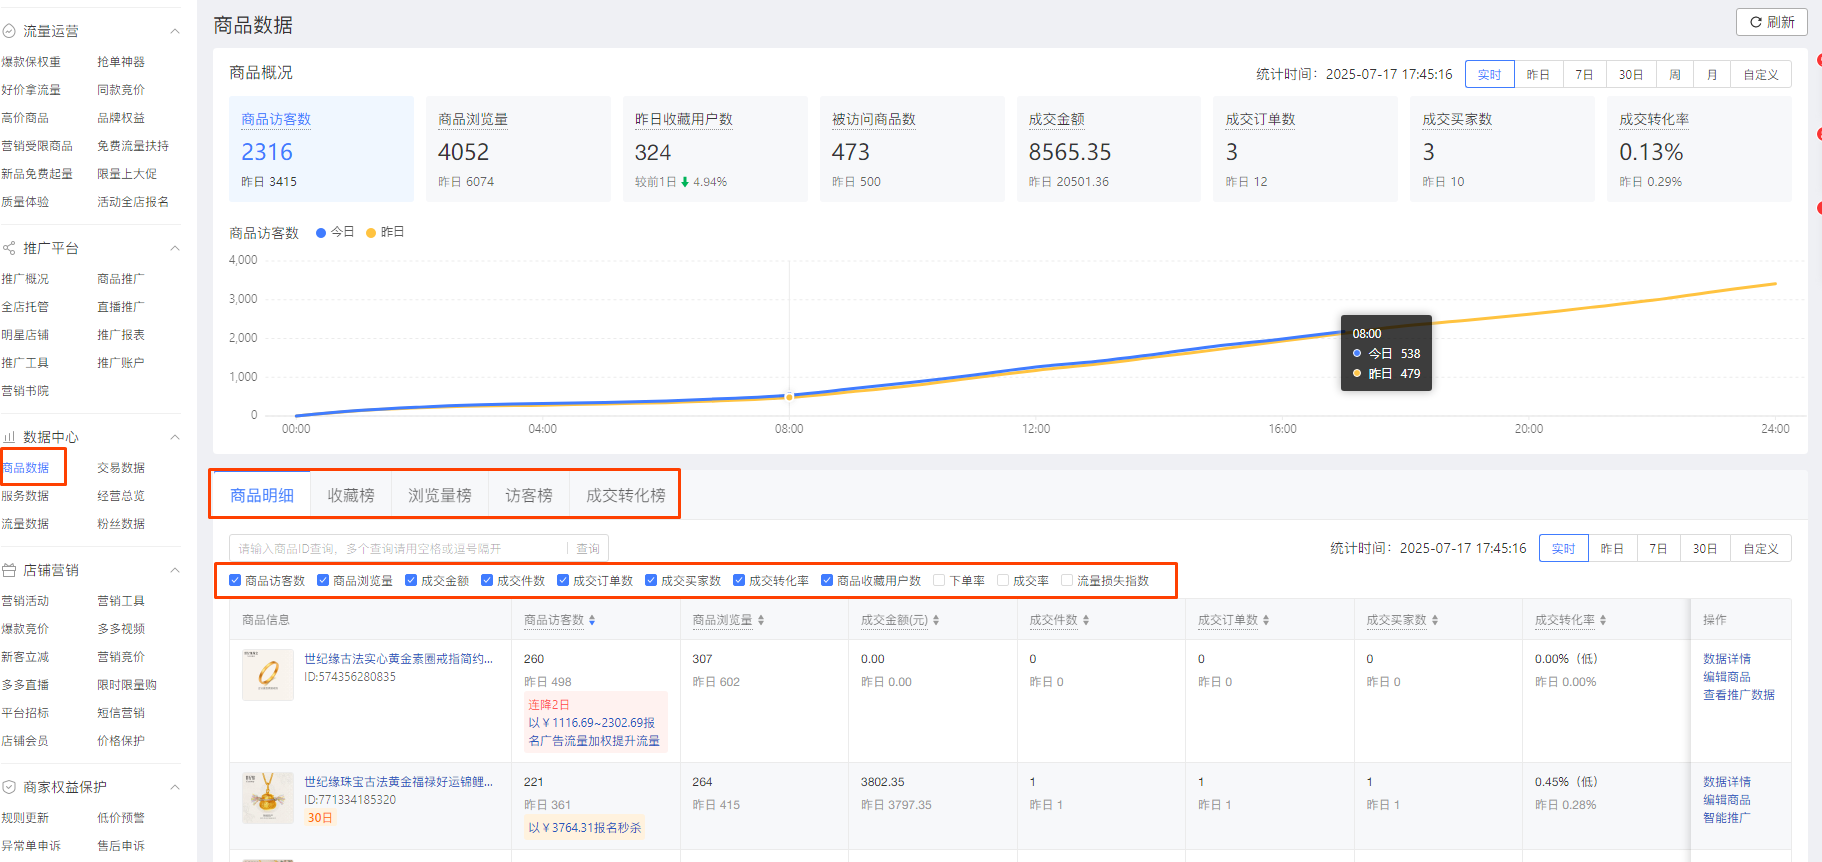Focus the 商品ID search input field
This screenshot has width=1822, height=862.
tap(400, 548)
